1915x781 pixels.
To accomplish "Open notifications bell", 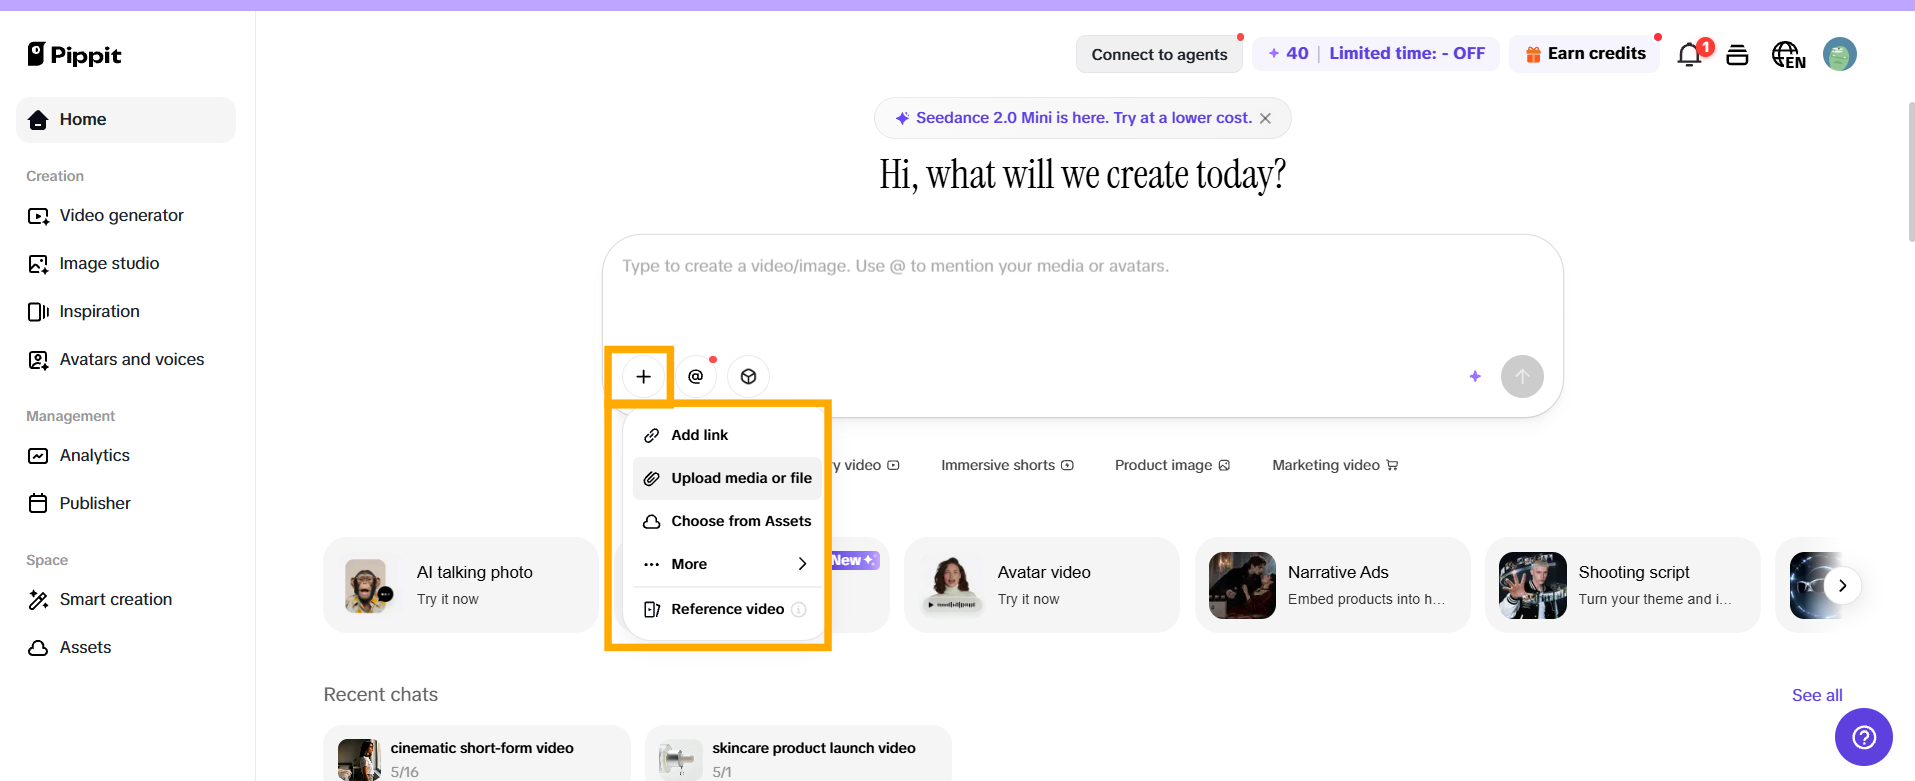I will pos(1690,55).
